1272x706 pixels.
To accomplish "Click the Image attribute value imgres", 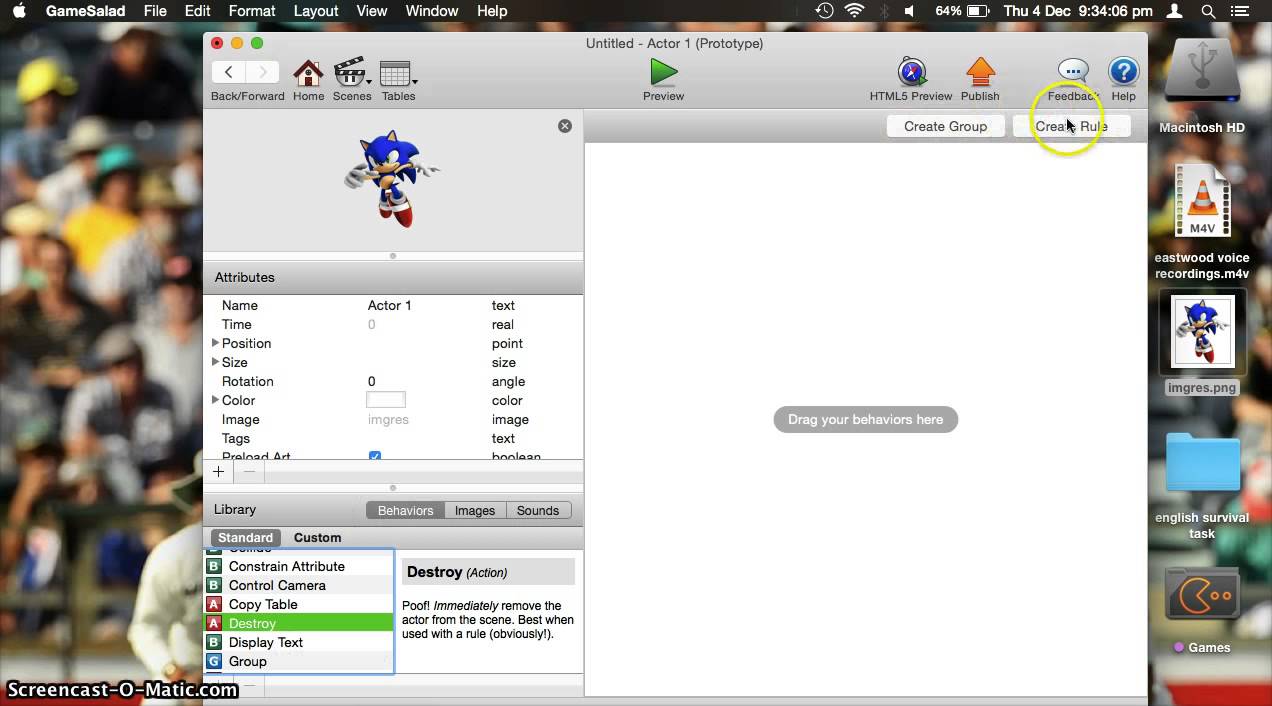I will click(x=388, y=419).
